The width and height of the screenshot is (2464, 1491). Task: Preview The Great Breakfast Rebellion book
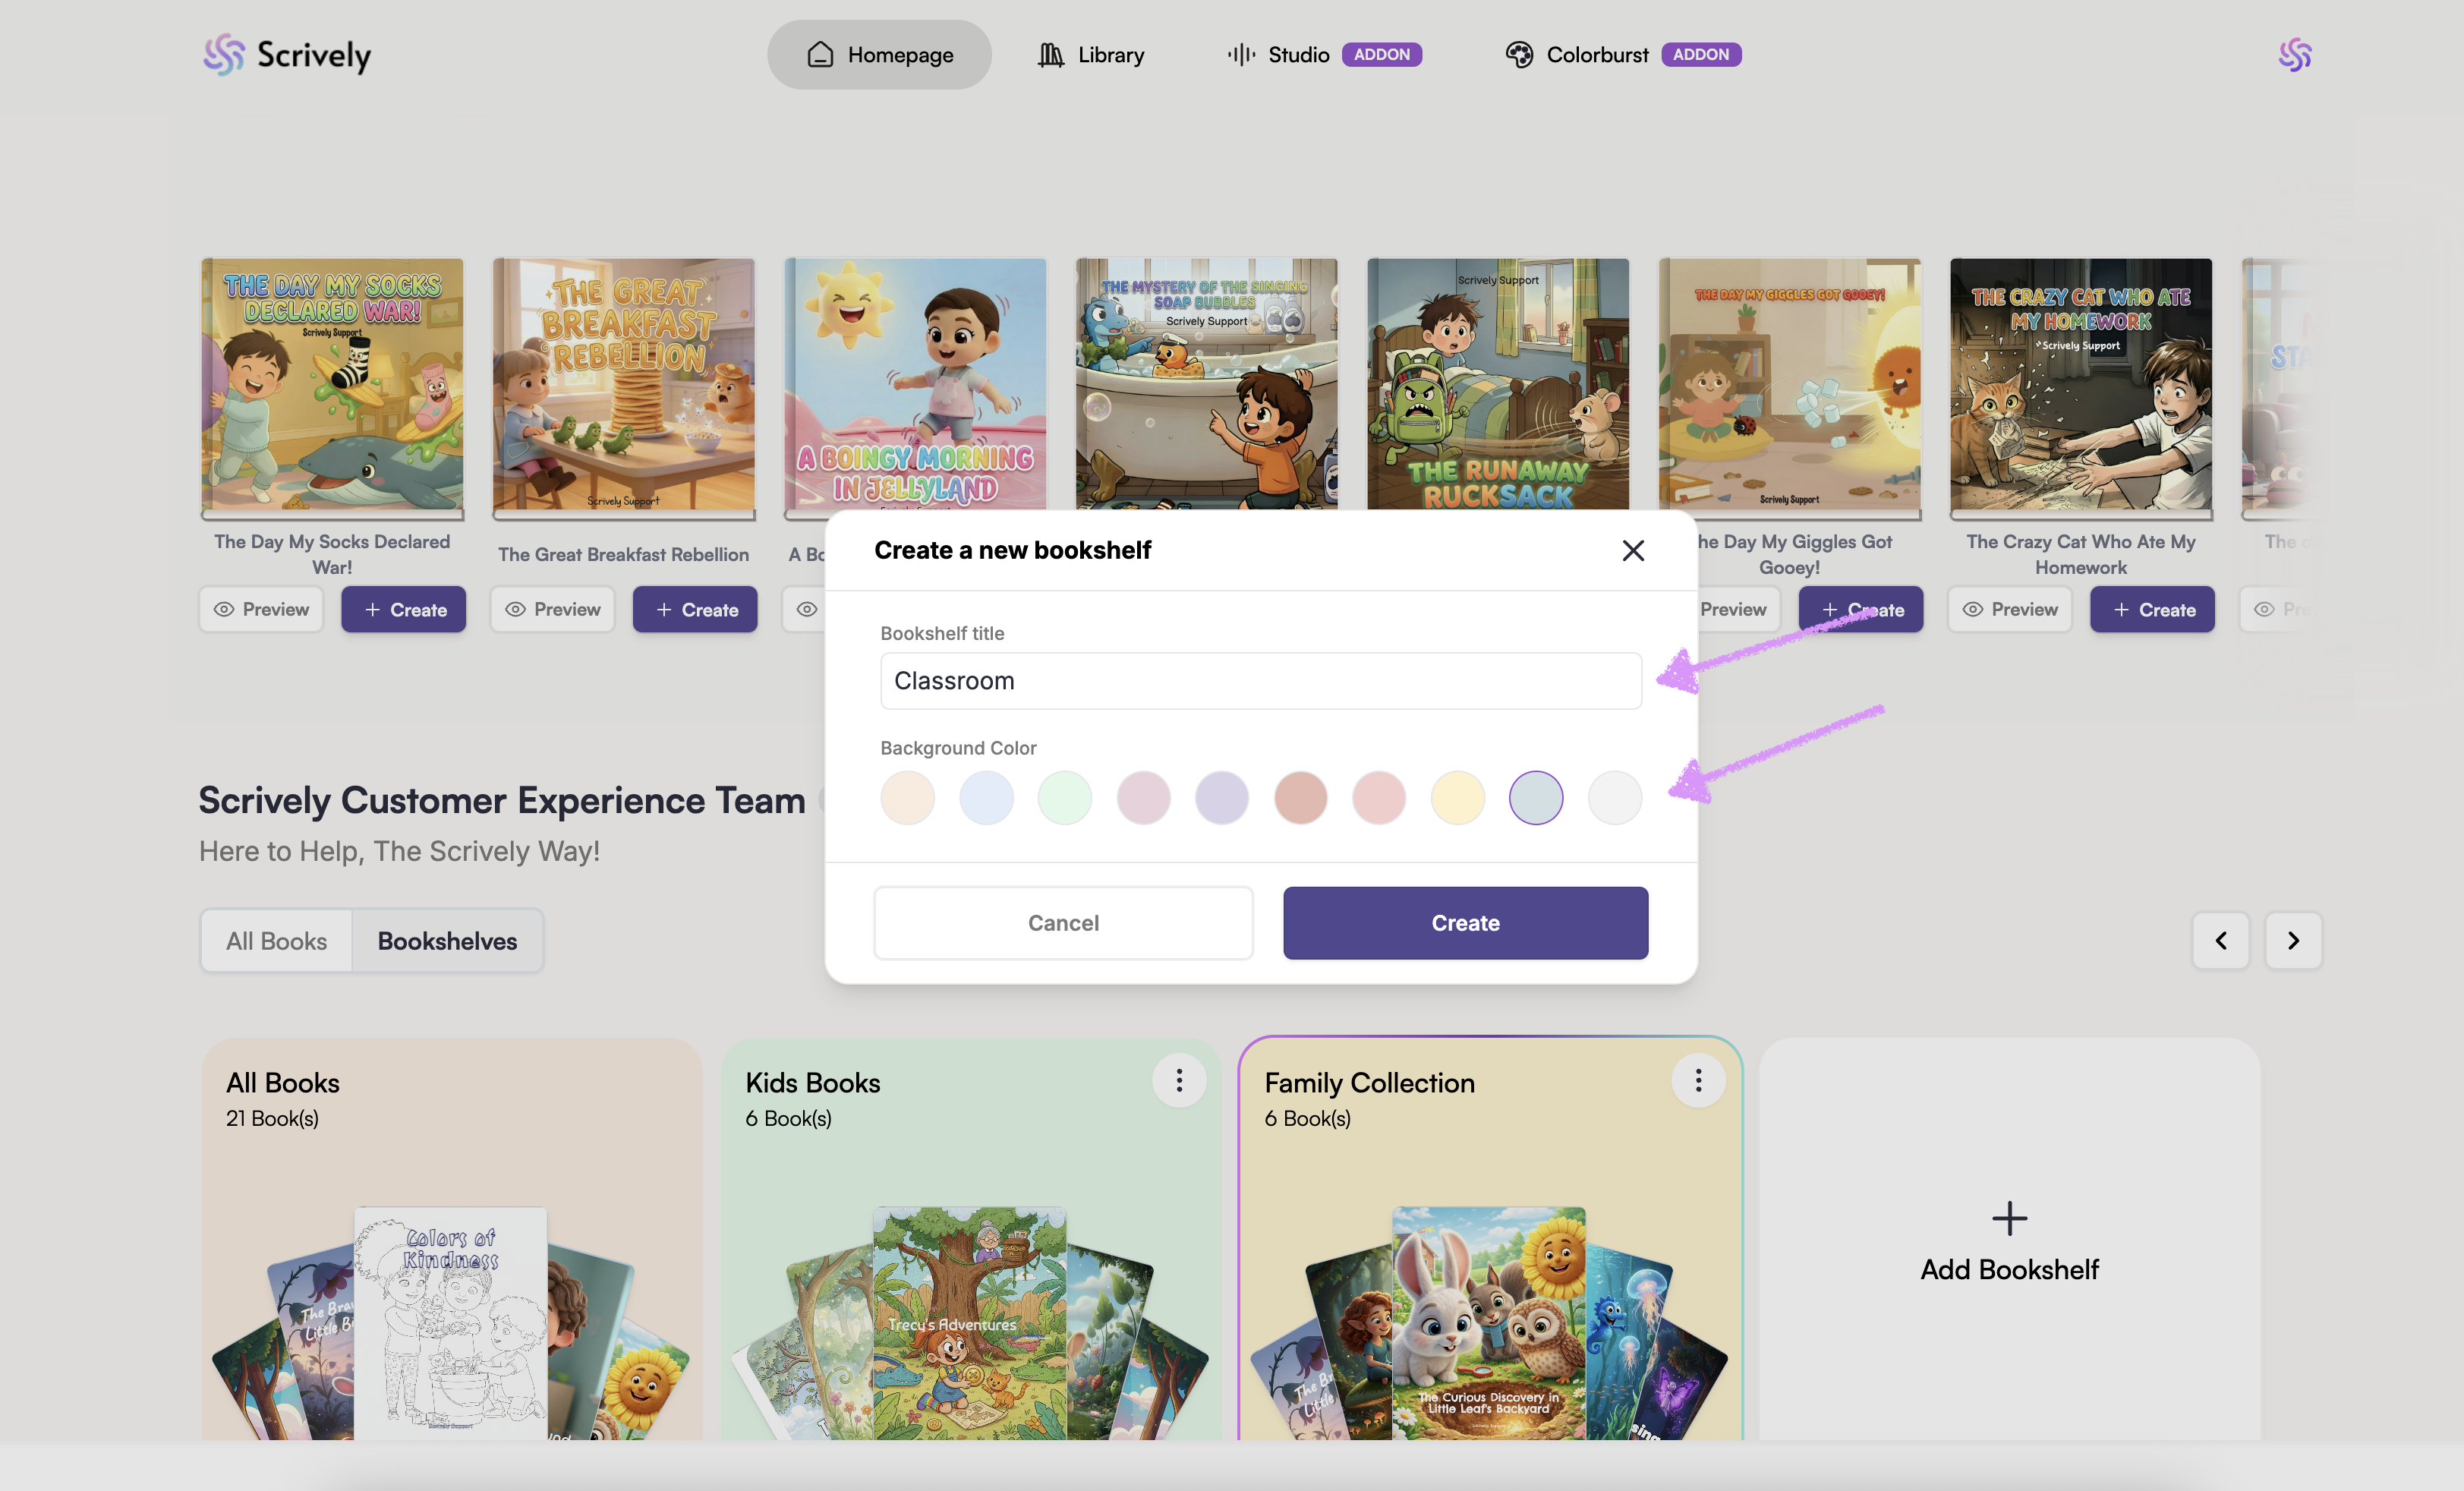click(x=552, y=609)
